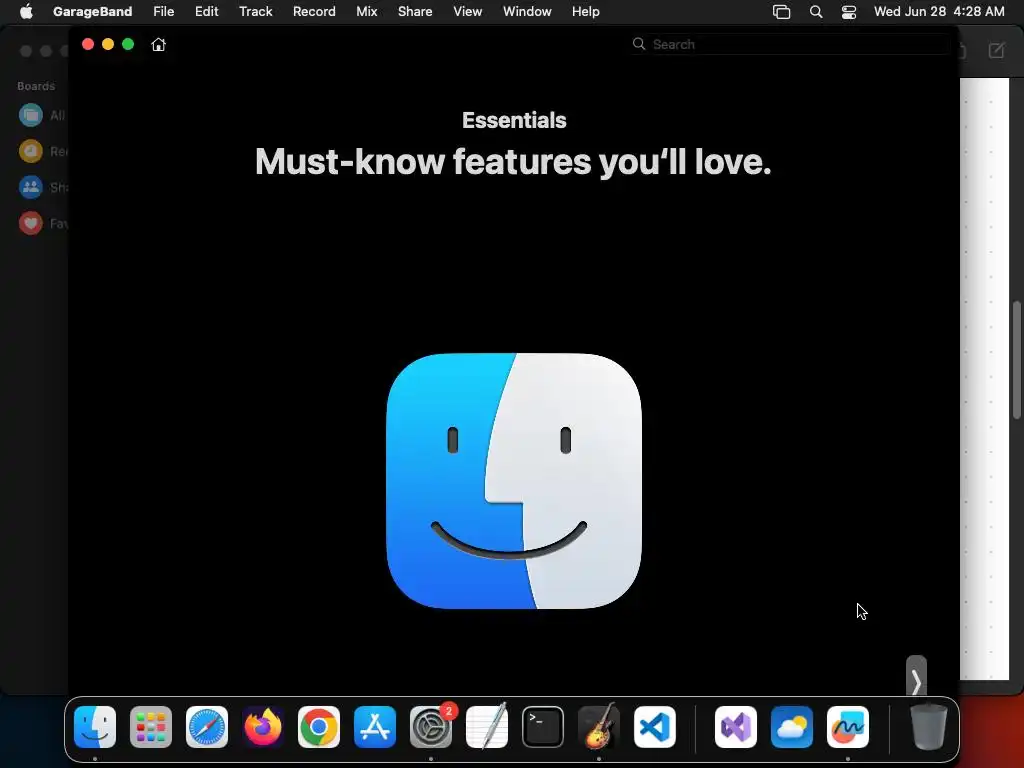Open TextEdit from the Dock
The height and width of the screenshot is (768, 1024).
tap(487, 727)
